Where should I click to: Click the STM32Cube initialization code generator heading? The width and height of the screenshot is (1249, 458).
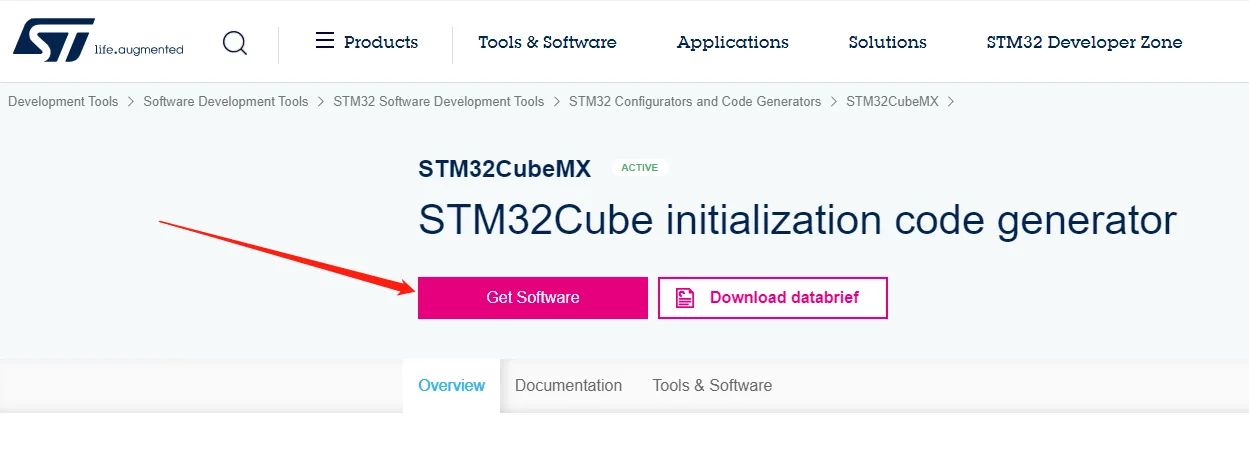pyautogui.click(x=797, y=220)
